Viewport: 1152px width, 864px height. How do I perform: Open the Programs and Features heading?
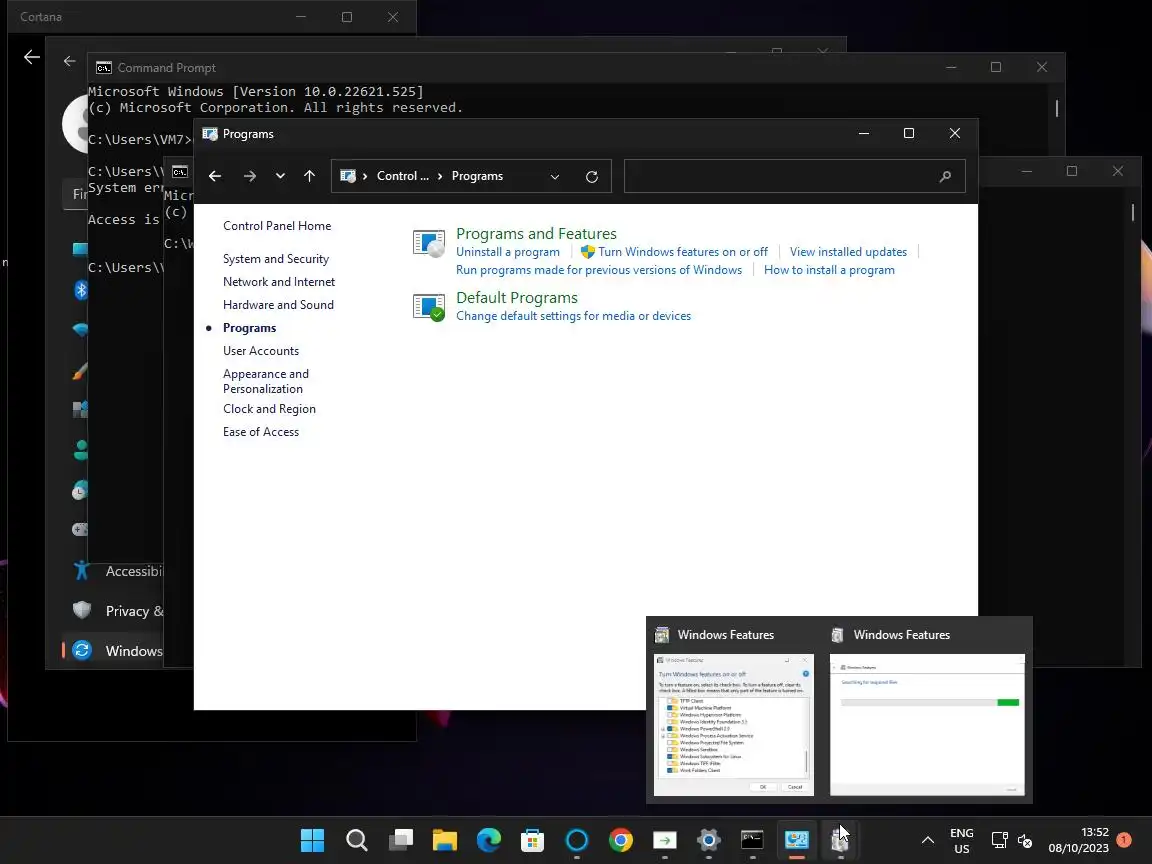536,234
